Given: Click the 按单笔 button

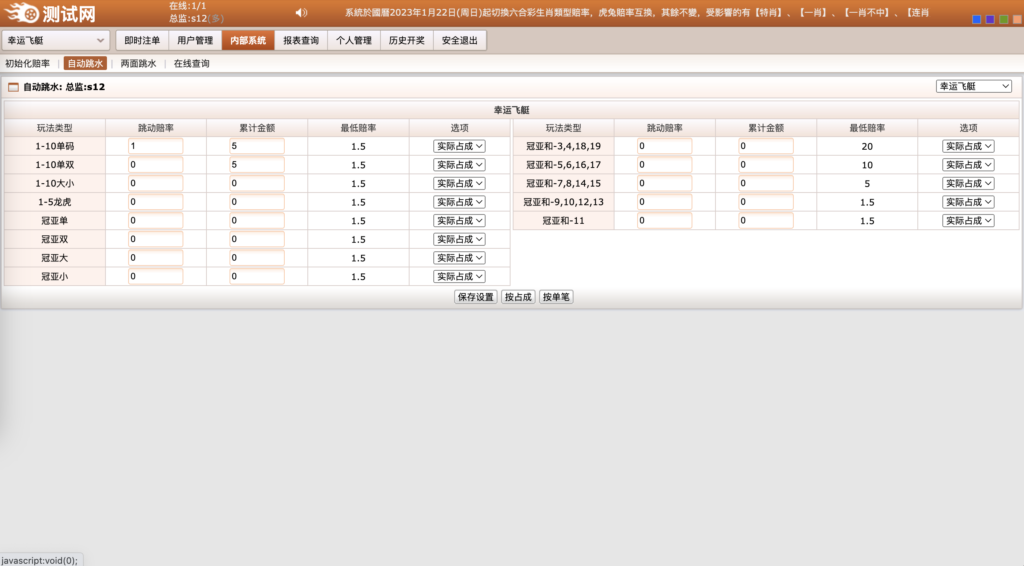Looking at the screenshot, I should pyautogui.click(x=556, y=297).
